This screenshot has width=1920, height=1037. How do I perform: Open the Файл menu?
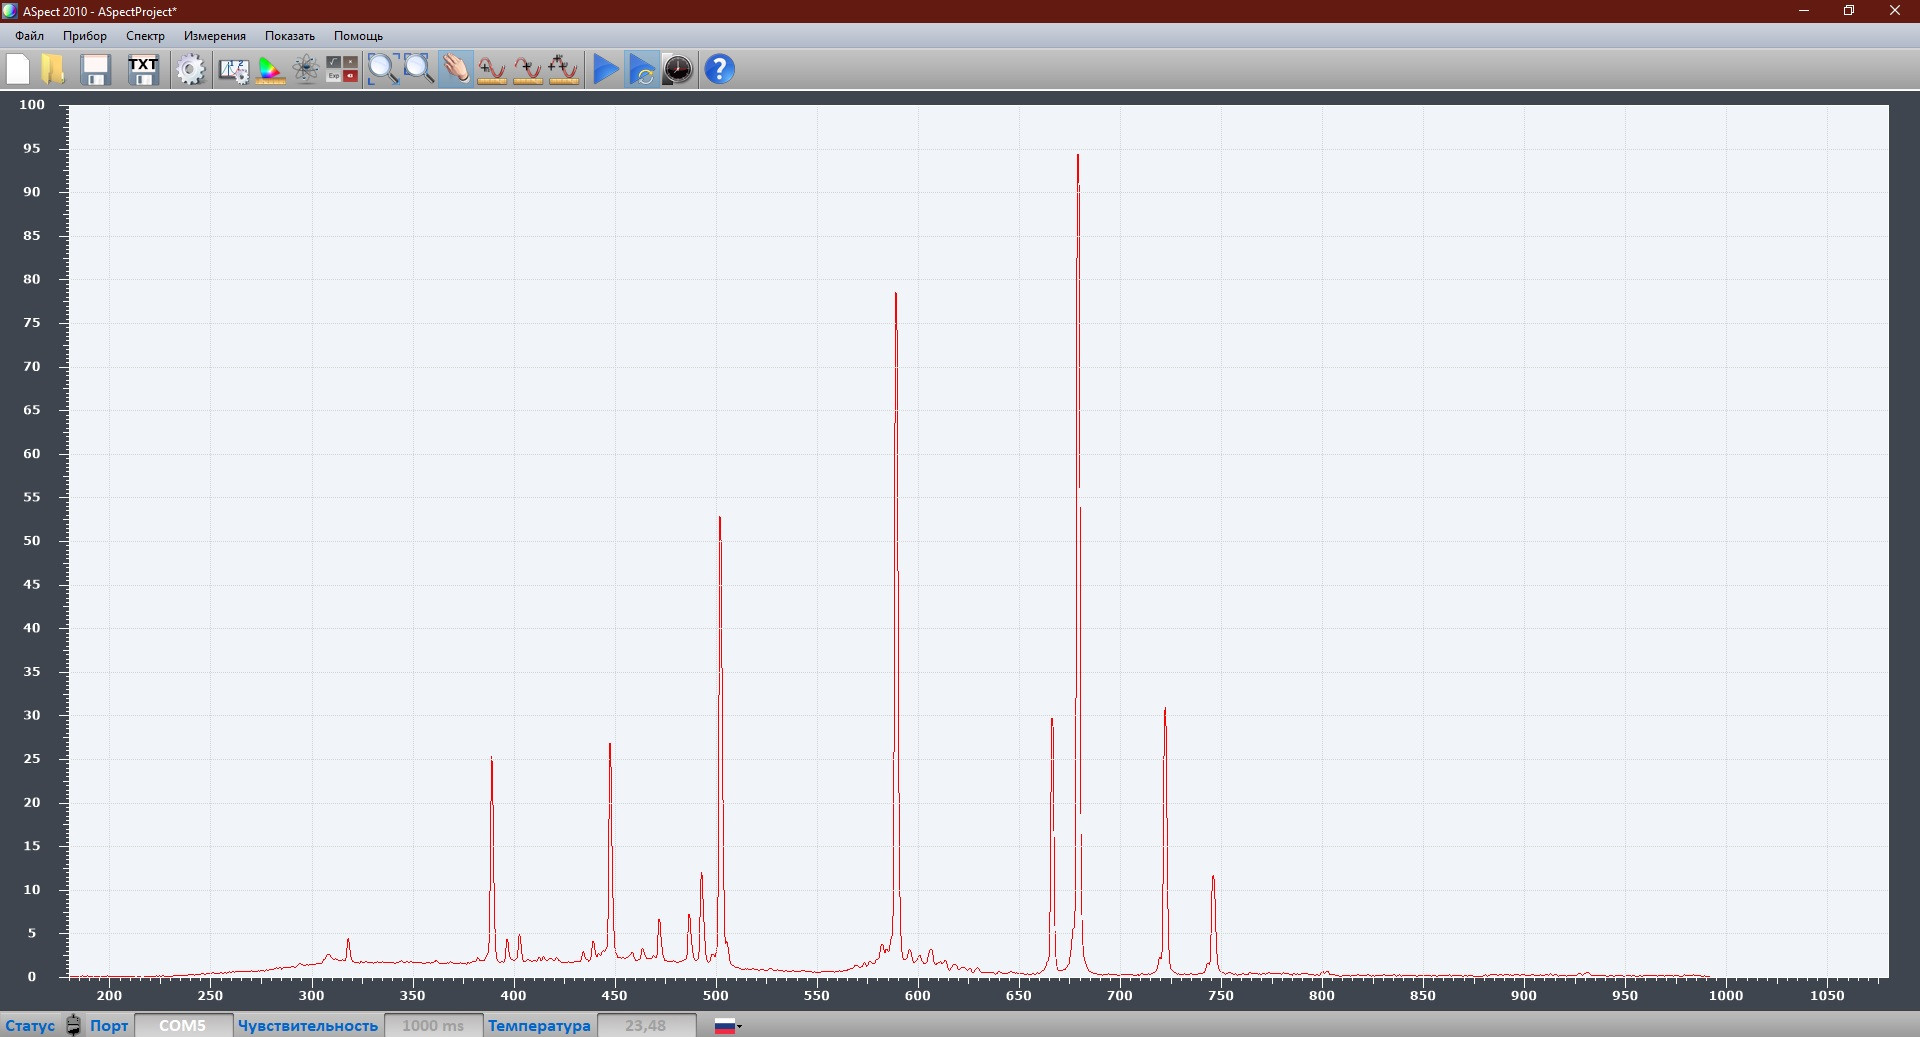(29, 36)
